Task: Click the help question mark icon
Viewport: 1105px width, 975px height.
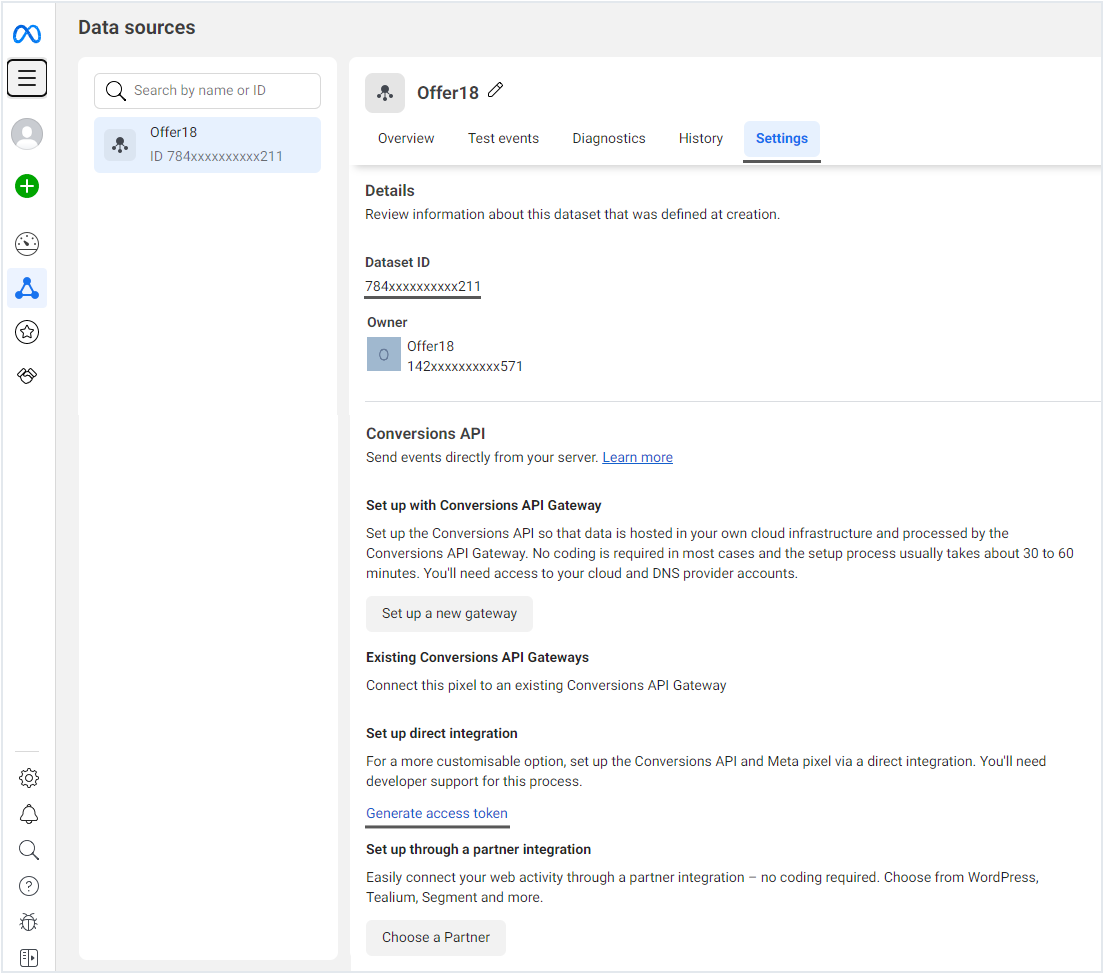Action: (29, 886)
